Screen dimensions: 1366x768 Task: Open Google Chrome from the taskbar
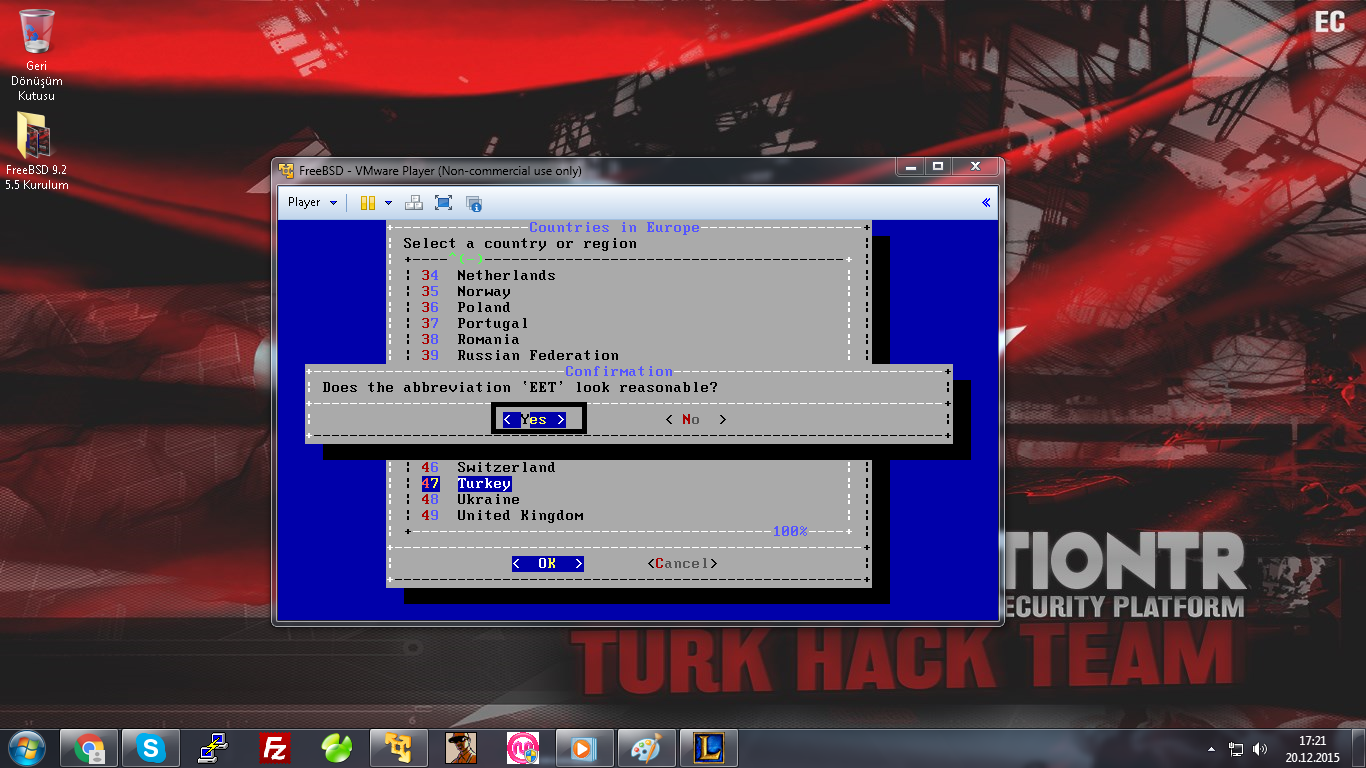pos(89,748)
